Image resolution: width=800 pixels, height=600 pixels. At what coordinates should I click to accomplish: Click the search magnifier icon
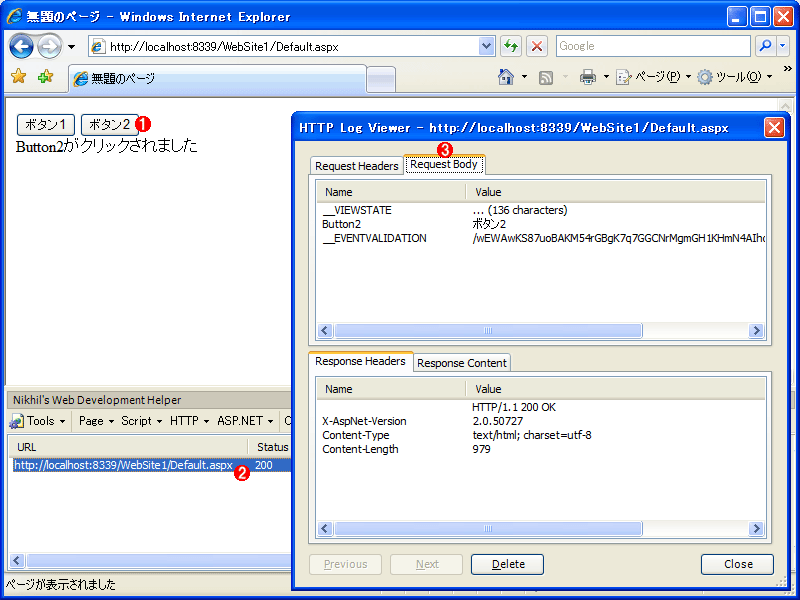[x=765, y=46]
